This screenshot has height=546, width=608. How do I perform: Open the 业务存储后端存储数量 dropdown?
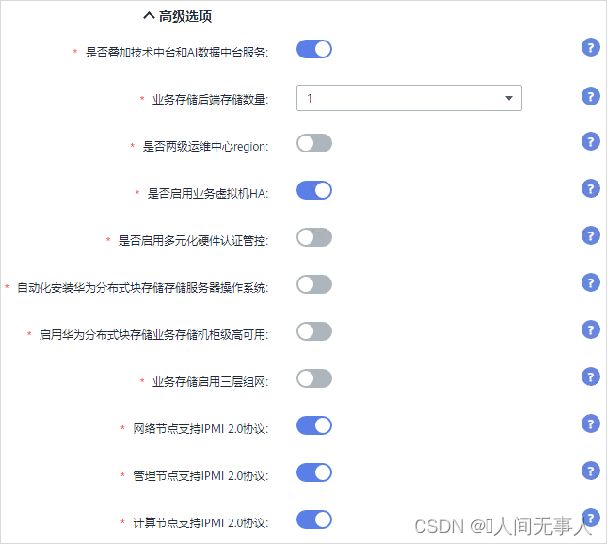pyautogui.click(x=409, y=98)
